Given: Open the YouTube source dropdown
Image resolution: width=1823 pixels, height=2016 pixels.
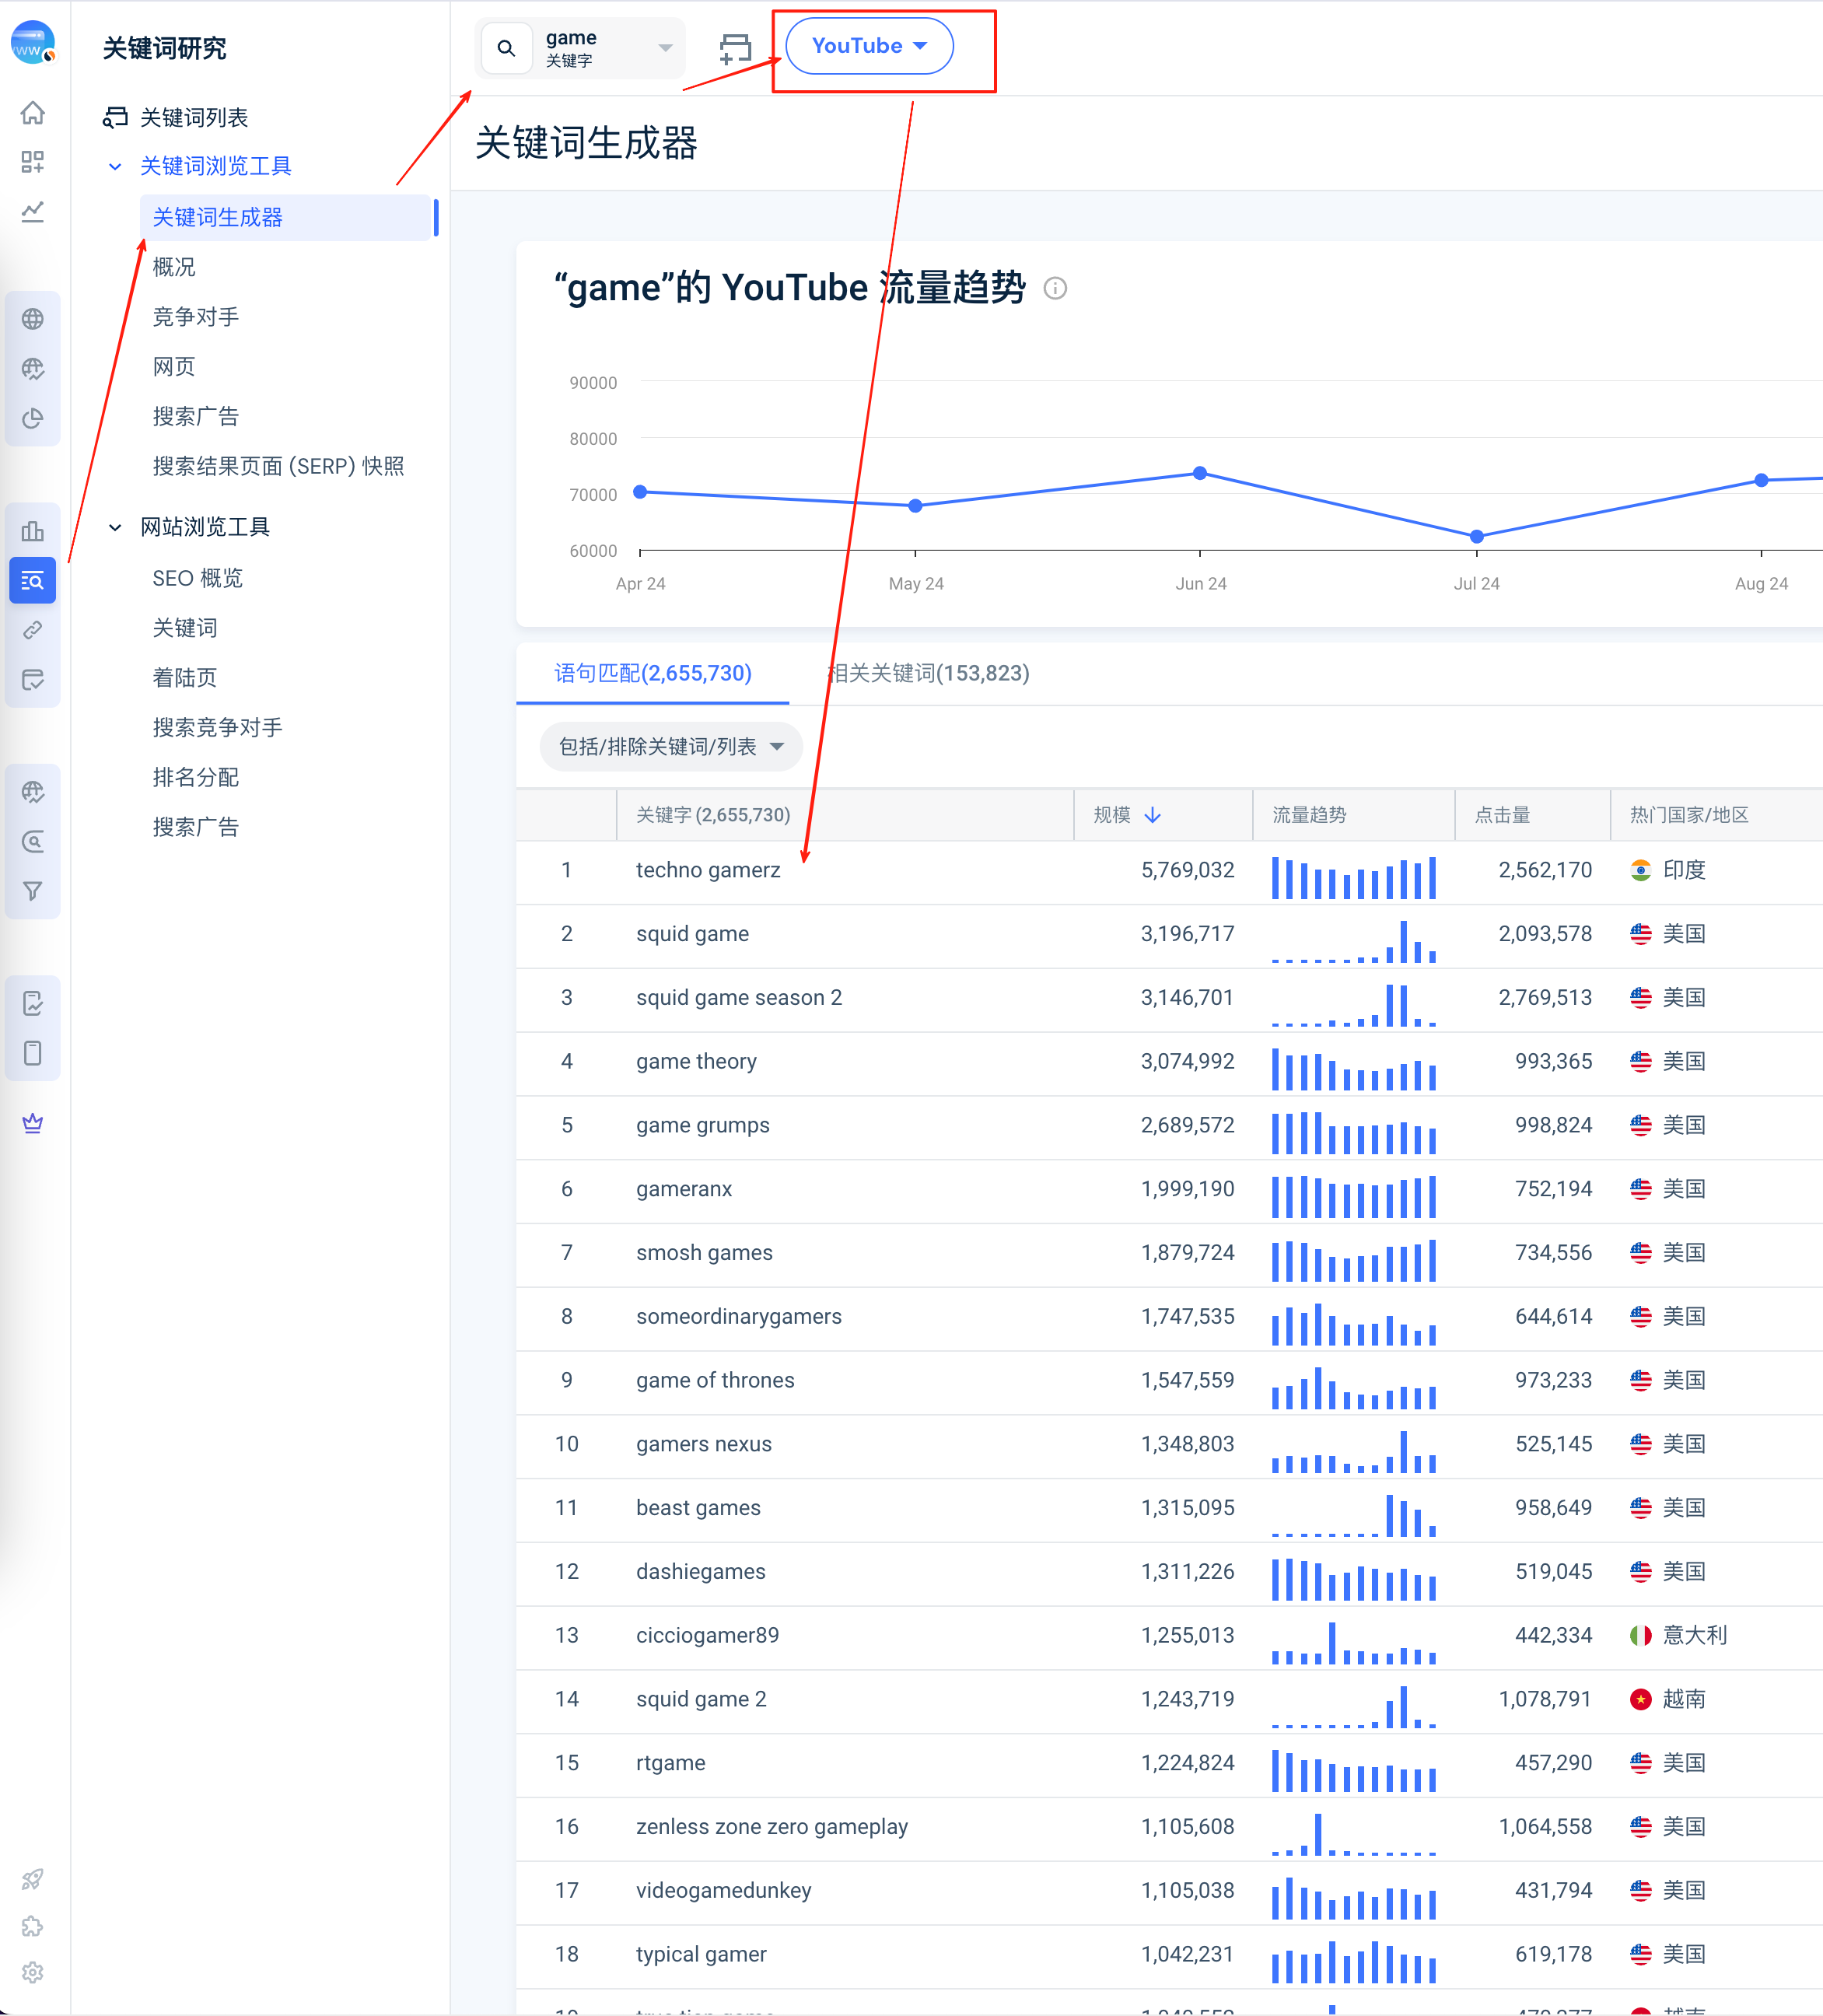Looking at the screenshot, I should (x=869, y=46).
